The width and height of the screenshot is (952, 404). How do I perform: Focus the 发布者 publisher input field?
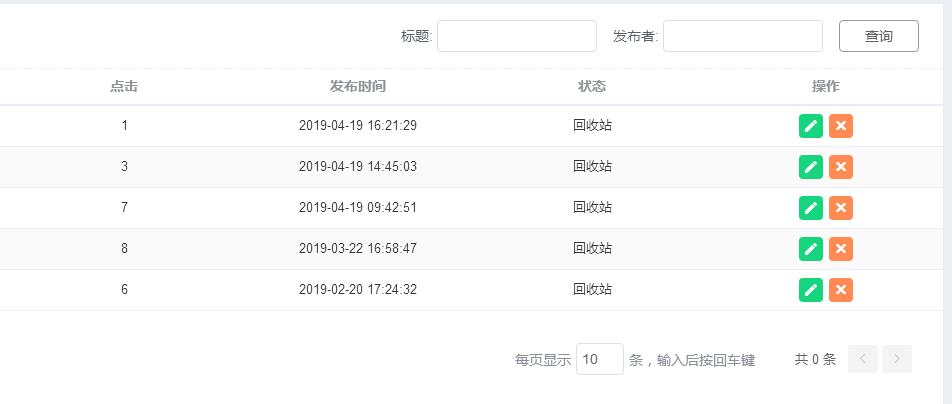pos(742,36)
